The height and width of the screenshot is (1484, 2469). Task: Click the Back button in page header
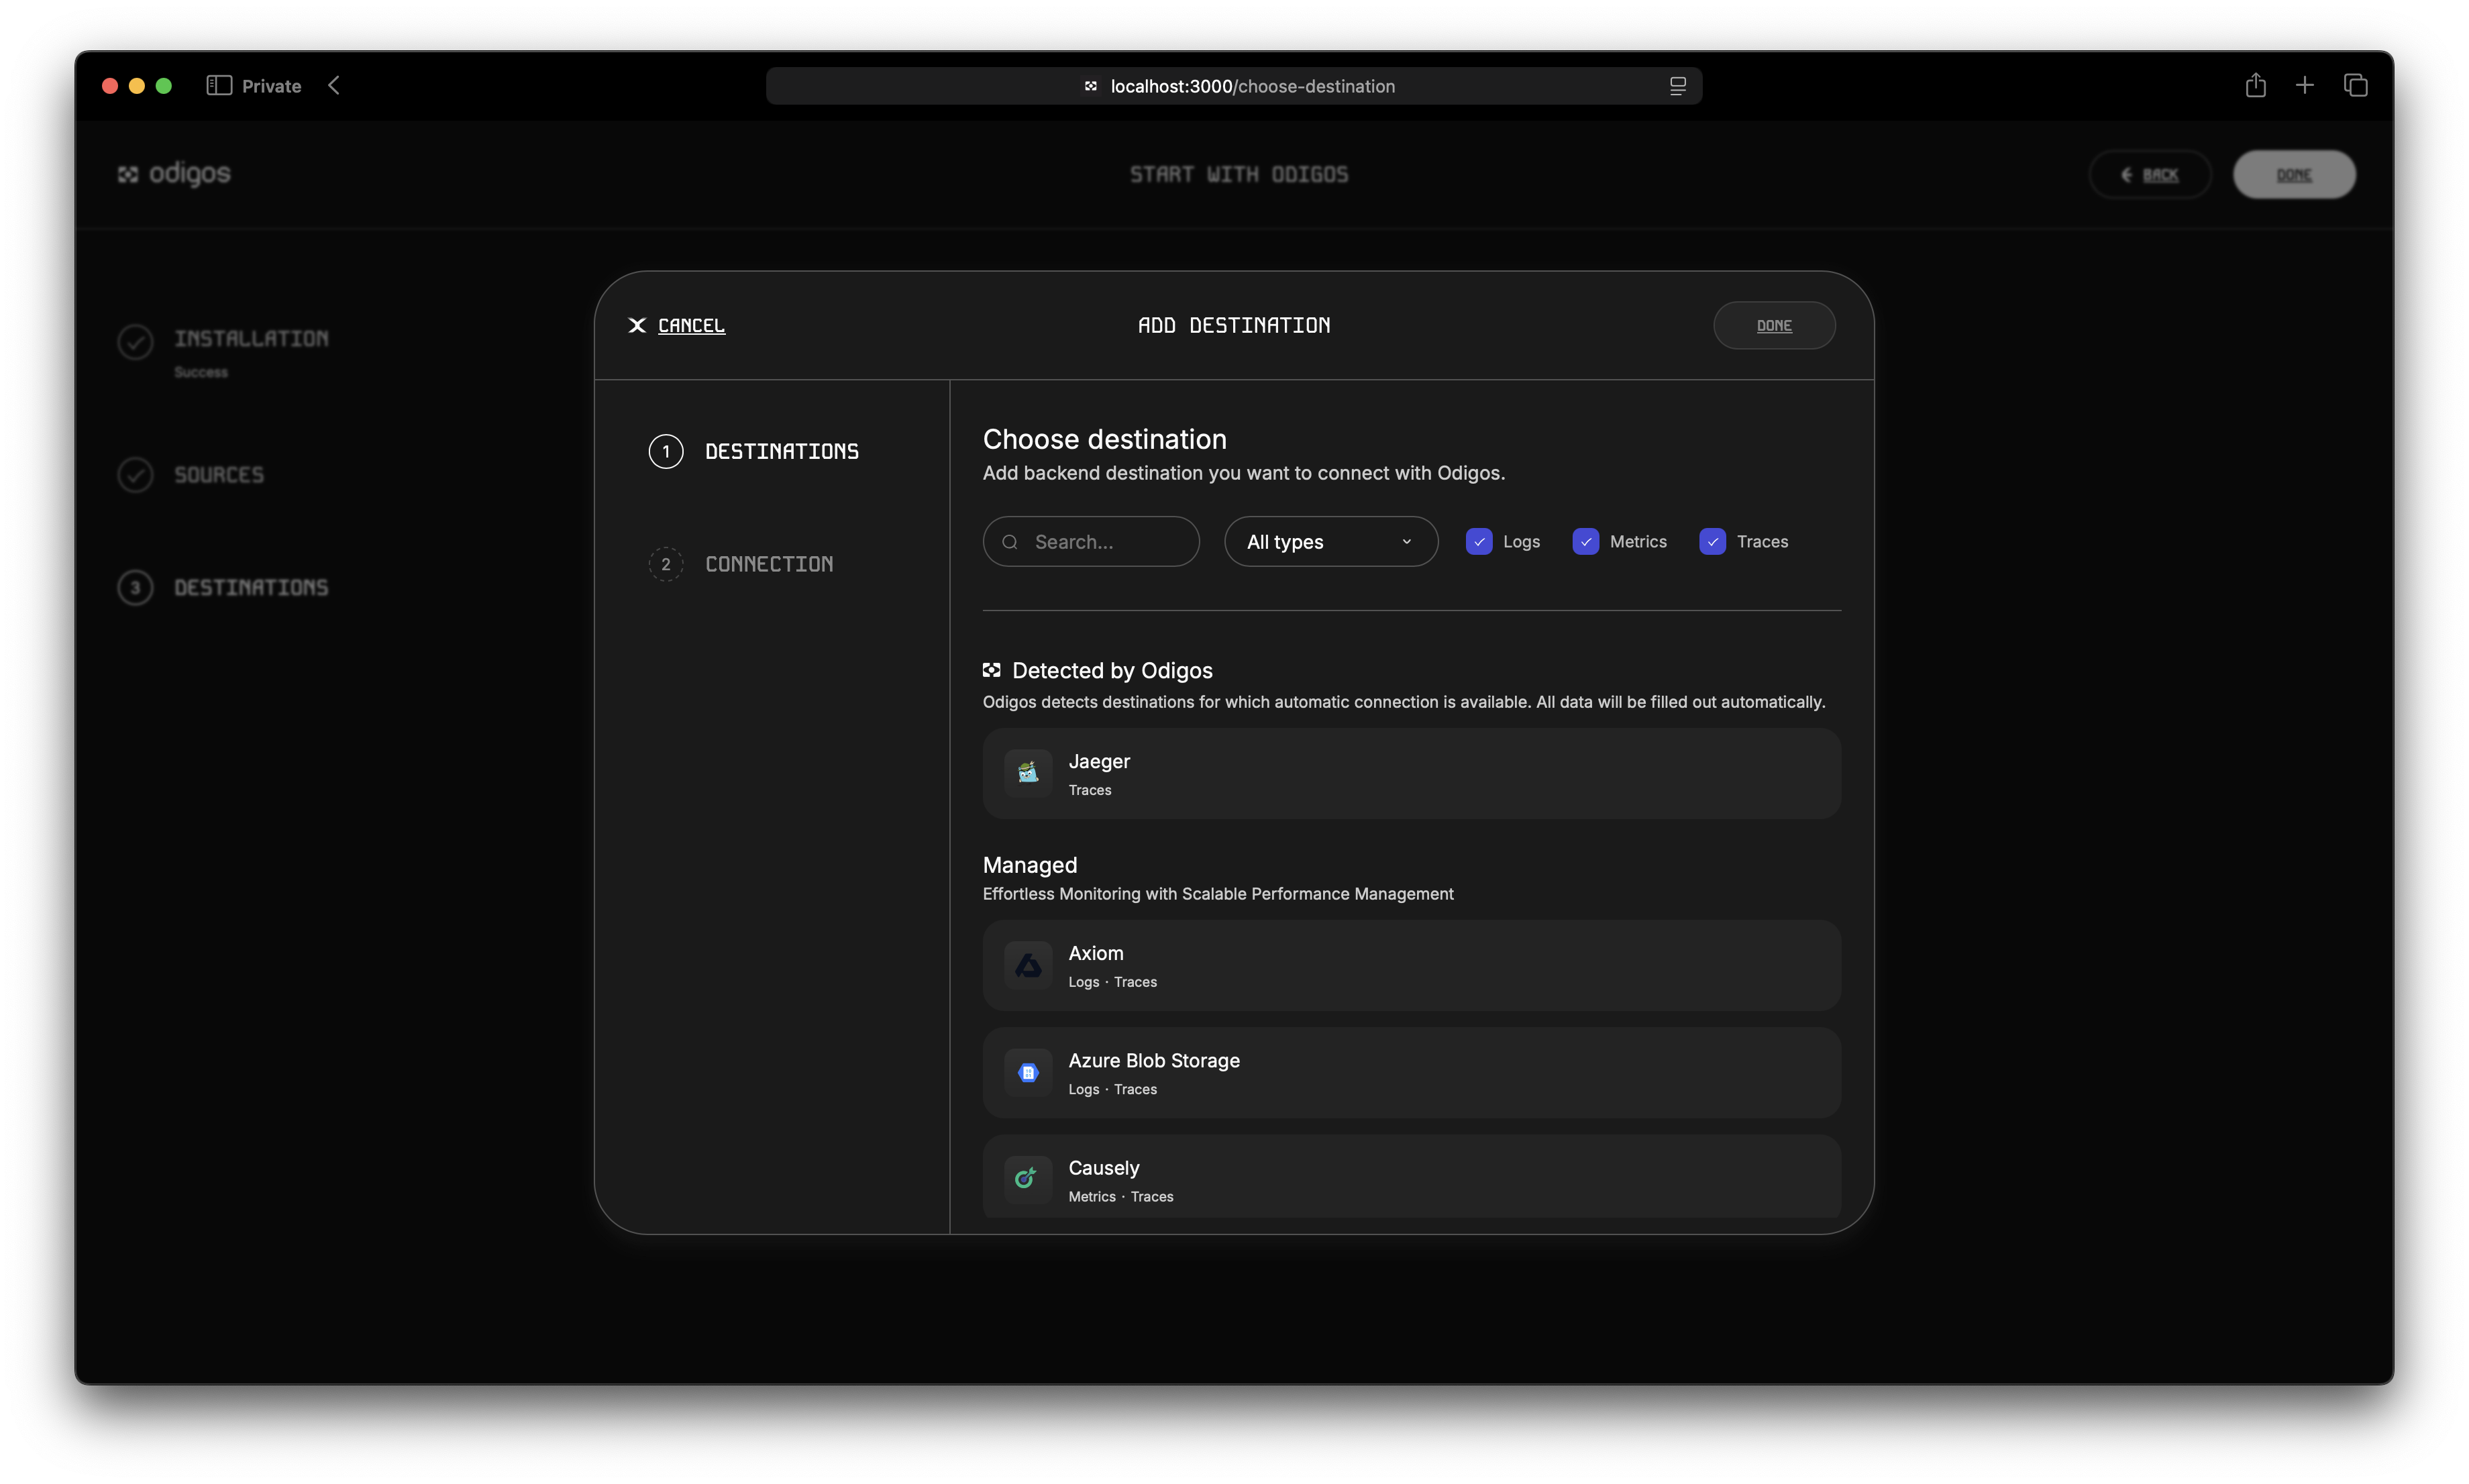tap(2149, 174)
